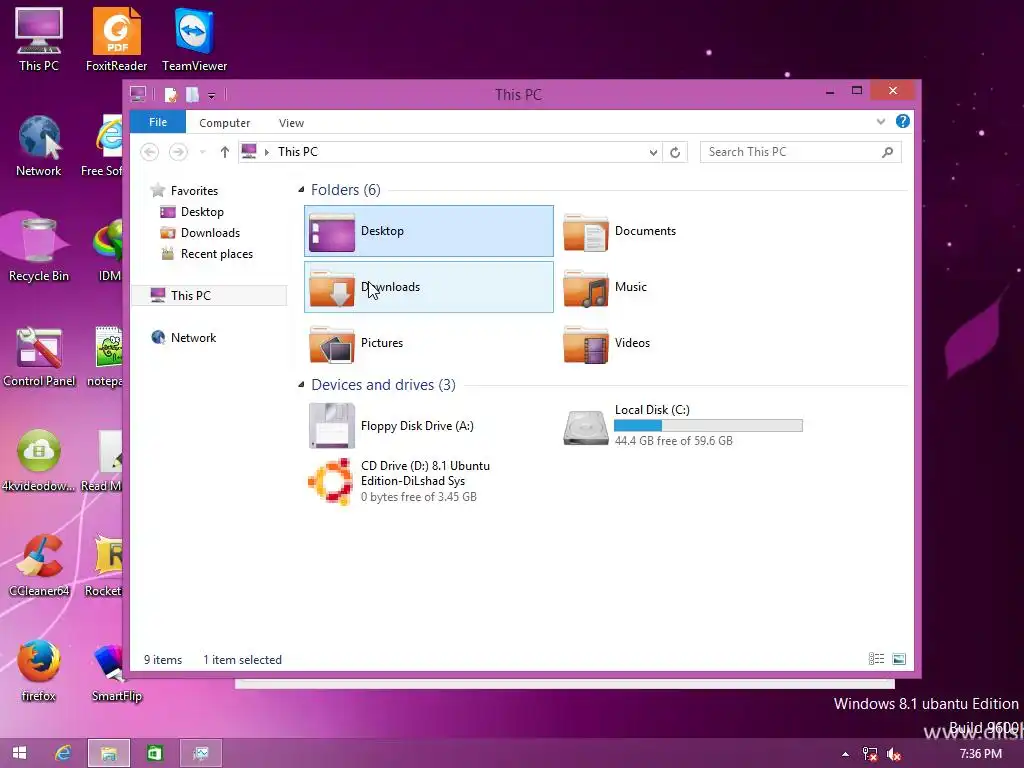Click the window system menu icon
This screenshot has height=768, width=1024.
(x=138, y=95)
